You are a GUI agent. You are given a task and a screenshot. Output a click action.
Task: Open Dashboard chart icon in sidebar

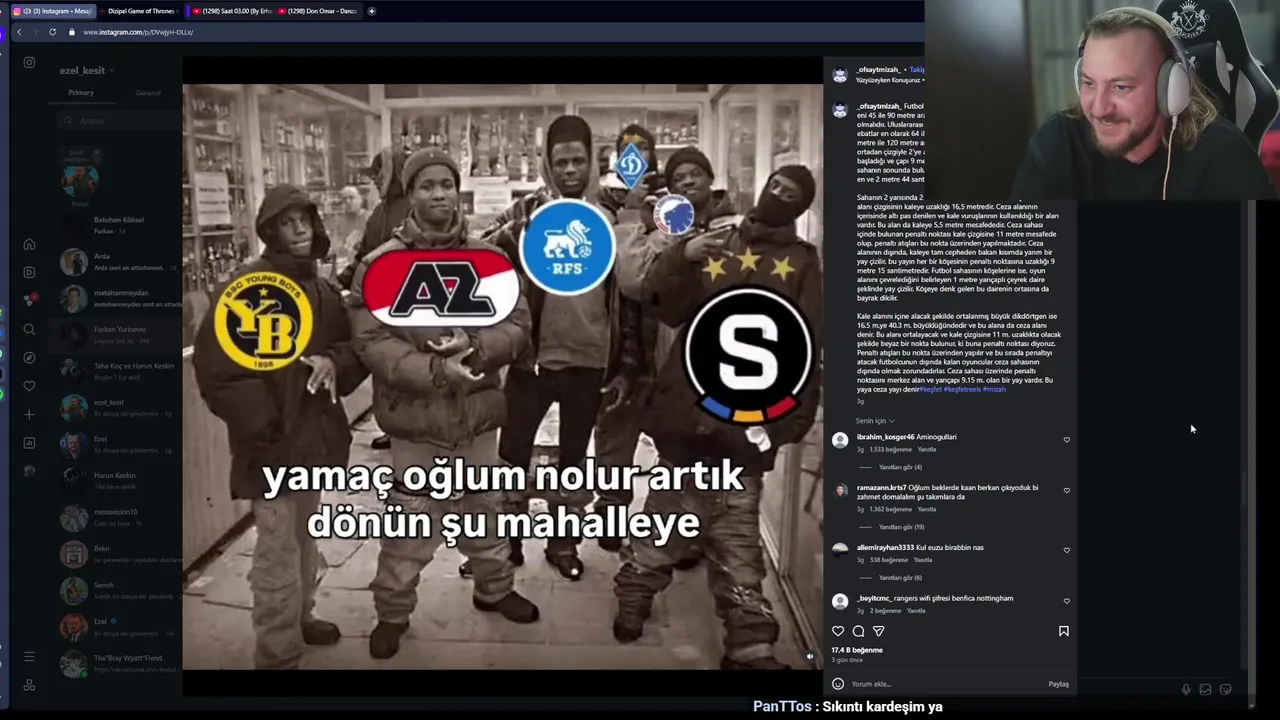29,443
